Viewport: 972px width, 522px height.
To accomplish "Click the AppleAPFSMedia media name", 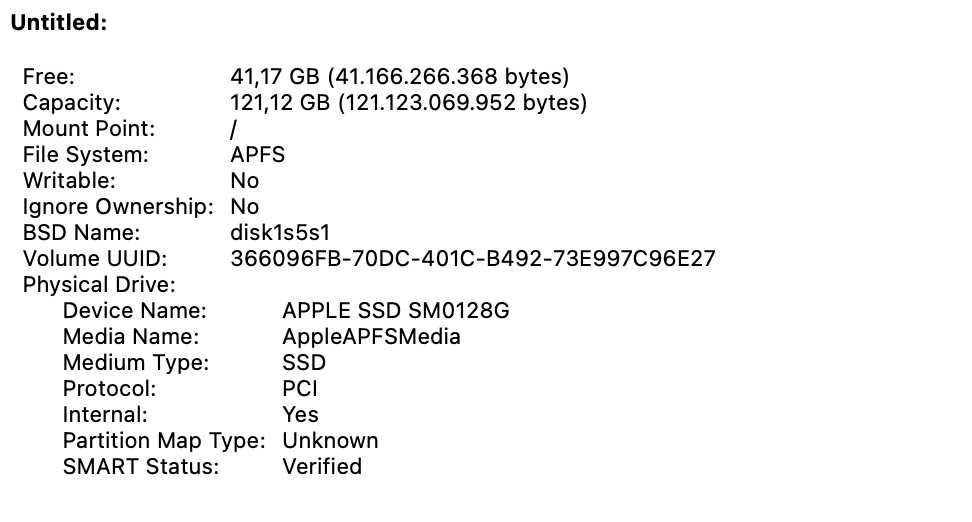I will pos(371,336).
